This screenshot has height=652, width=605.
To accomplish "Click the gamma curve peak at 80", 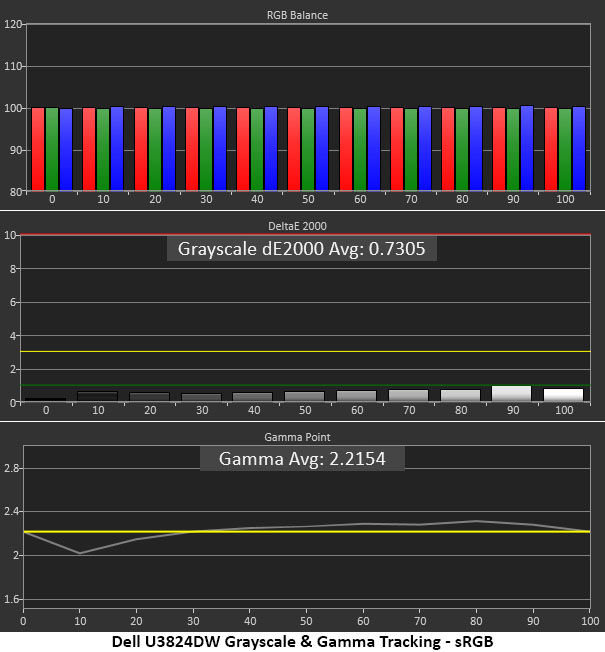I will [x=476, y=521].
